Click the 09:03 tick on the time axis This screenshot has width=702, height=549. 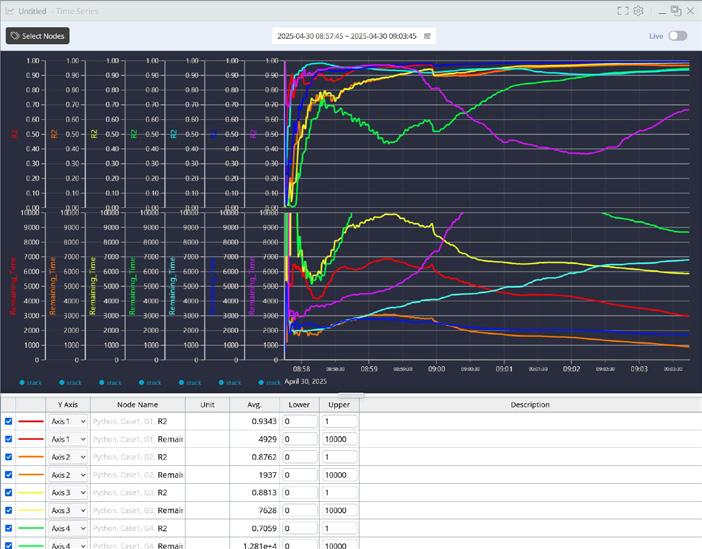coord(639,369)
